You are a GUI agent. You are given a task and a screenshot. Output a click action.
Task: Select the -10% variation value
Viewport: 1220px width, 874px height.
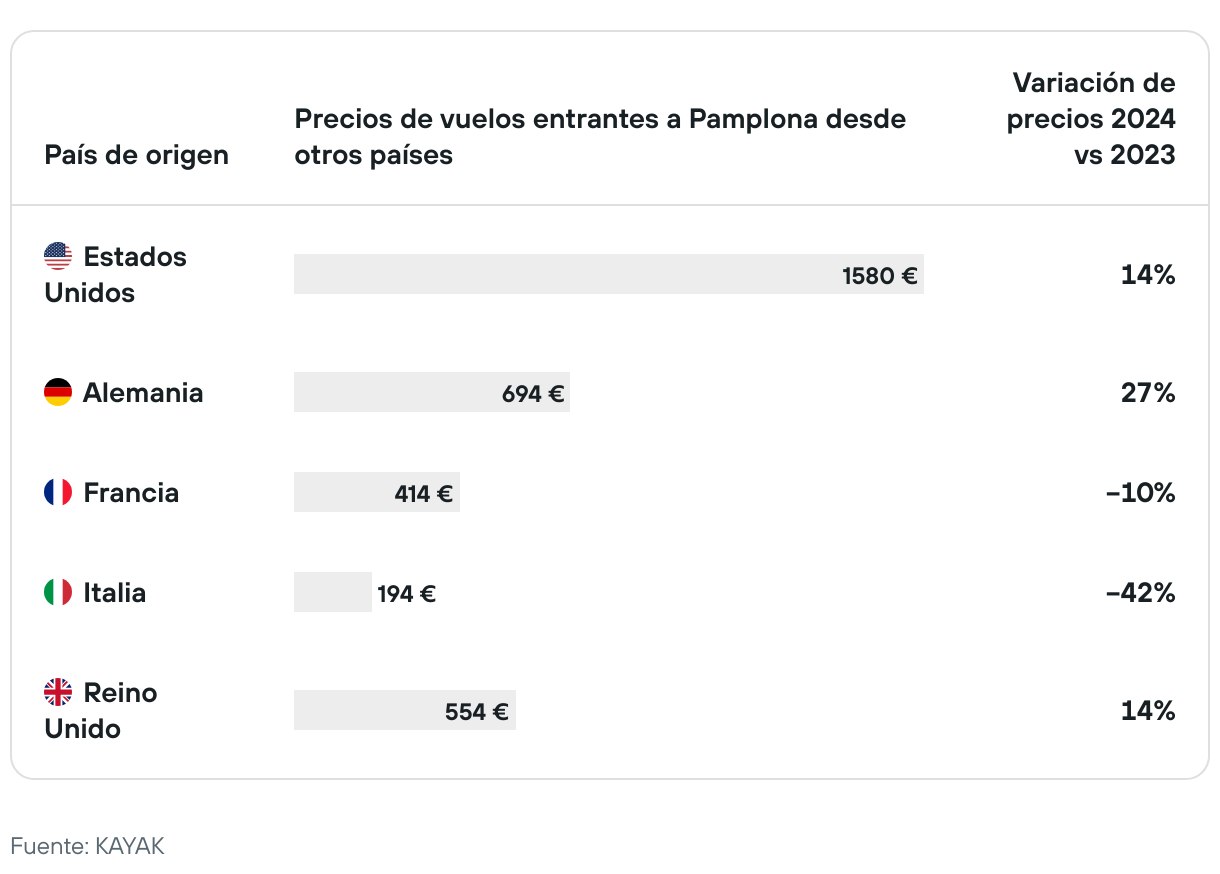coord(1140,492)
